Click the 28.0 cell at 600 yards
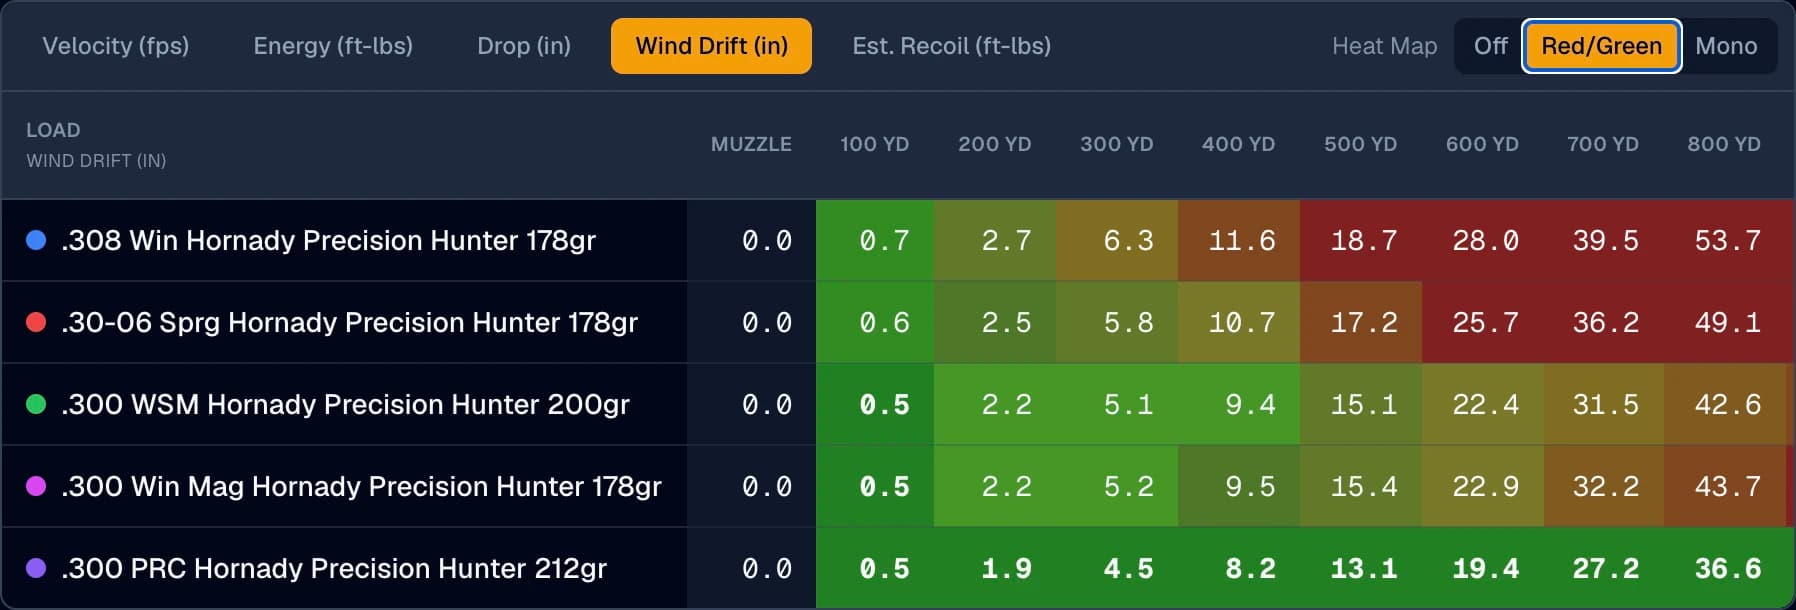Screen dimensions: 1796x610 [1483, 240]
